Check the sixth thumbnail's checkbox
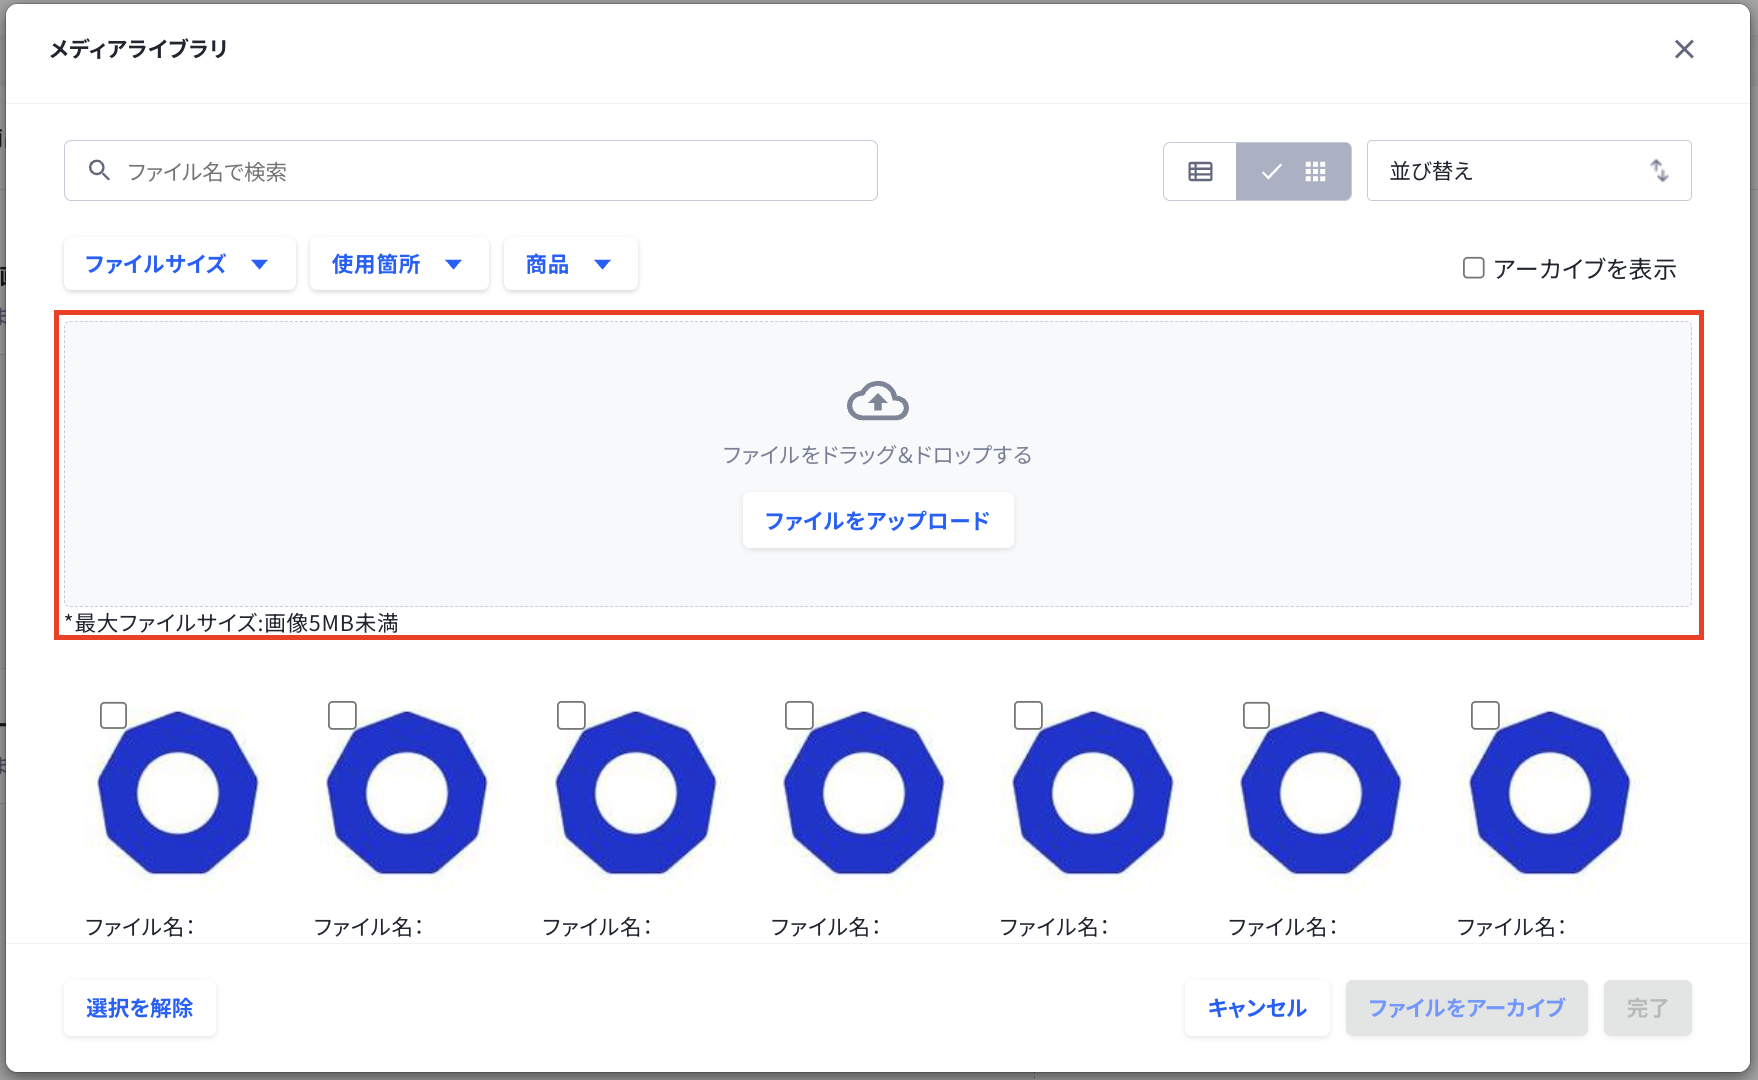 tap(1257, 716)
